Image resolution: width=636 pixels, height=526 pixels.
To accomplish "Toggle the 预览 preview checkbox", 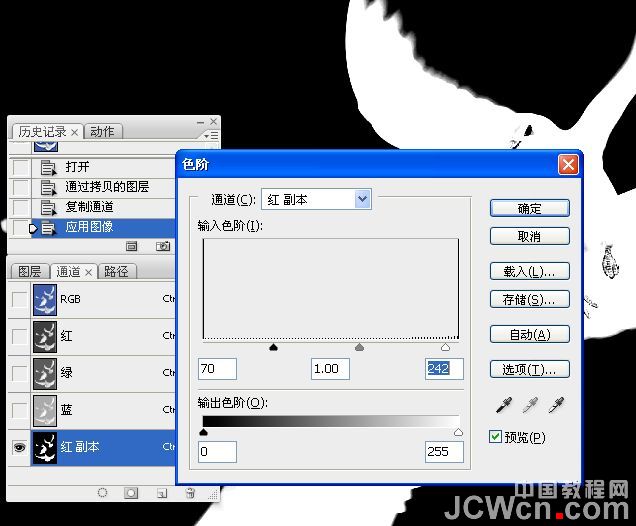I will (495, 437).
